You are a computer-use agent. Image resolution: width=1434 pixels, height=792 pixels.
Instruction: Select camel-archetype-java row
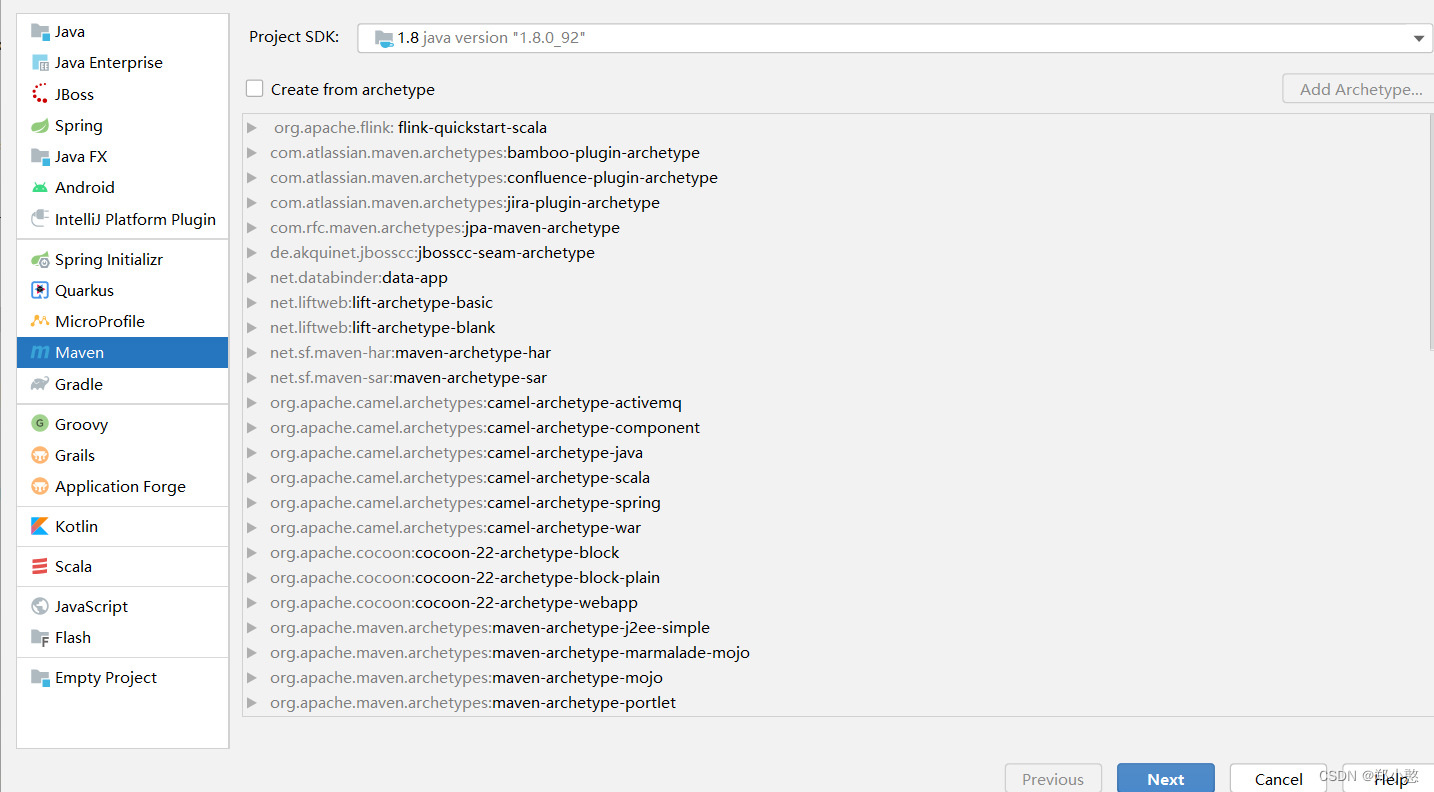[836, 452]
